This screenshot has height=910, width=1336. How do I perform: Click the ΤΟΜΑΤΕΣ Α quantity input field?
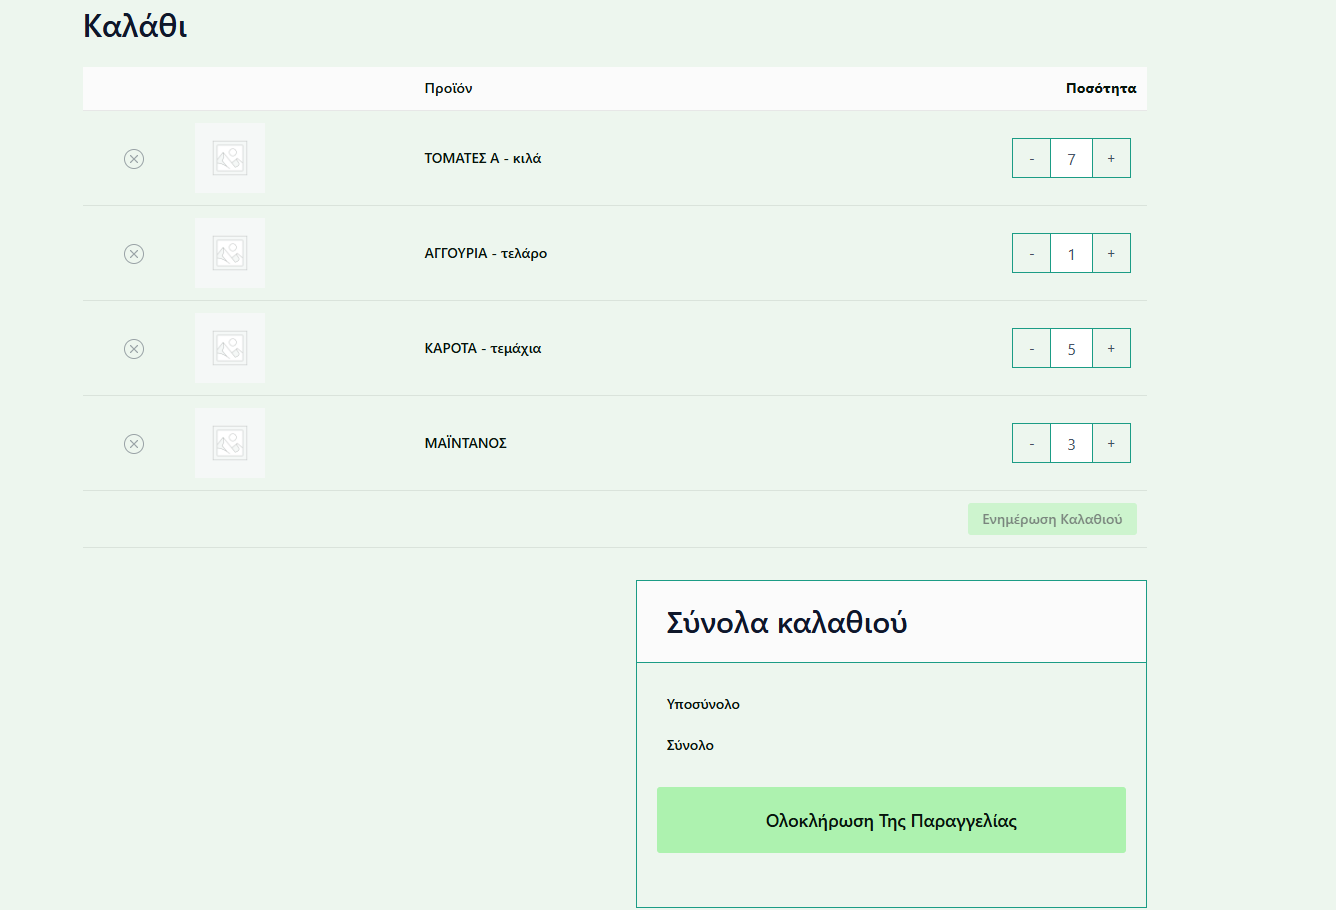tap(1071, 159)
